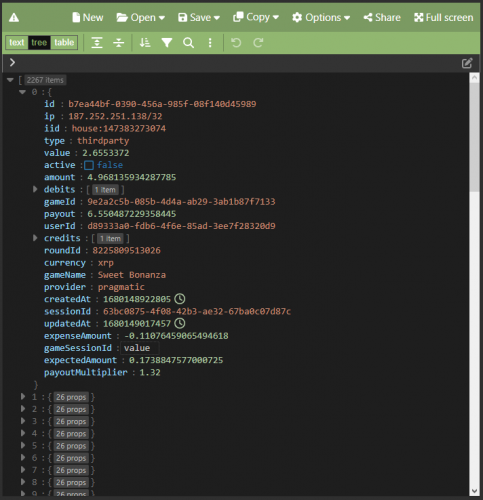The height and width of the screenshot is (500, 483).
Task: Collapse all fields icon
Action: click(118, 43)
